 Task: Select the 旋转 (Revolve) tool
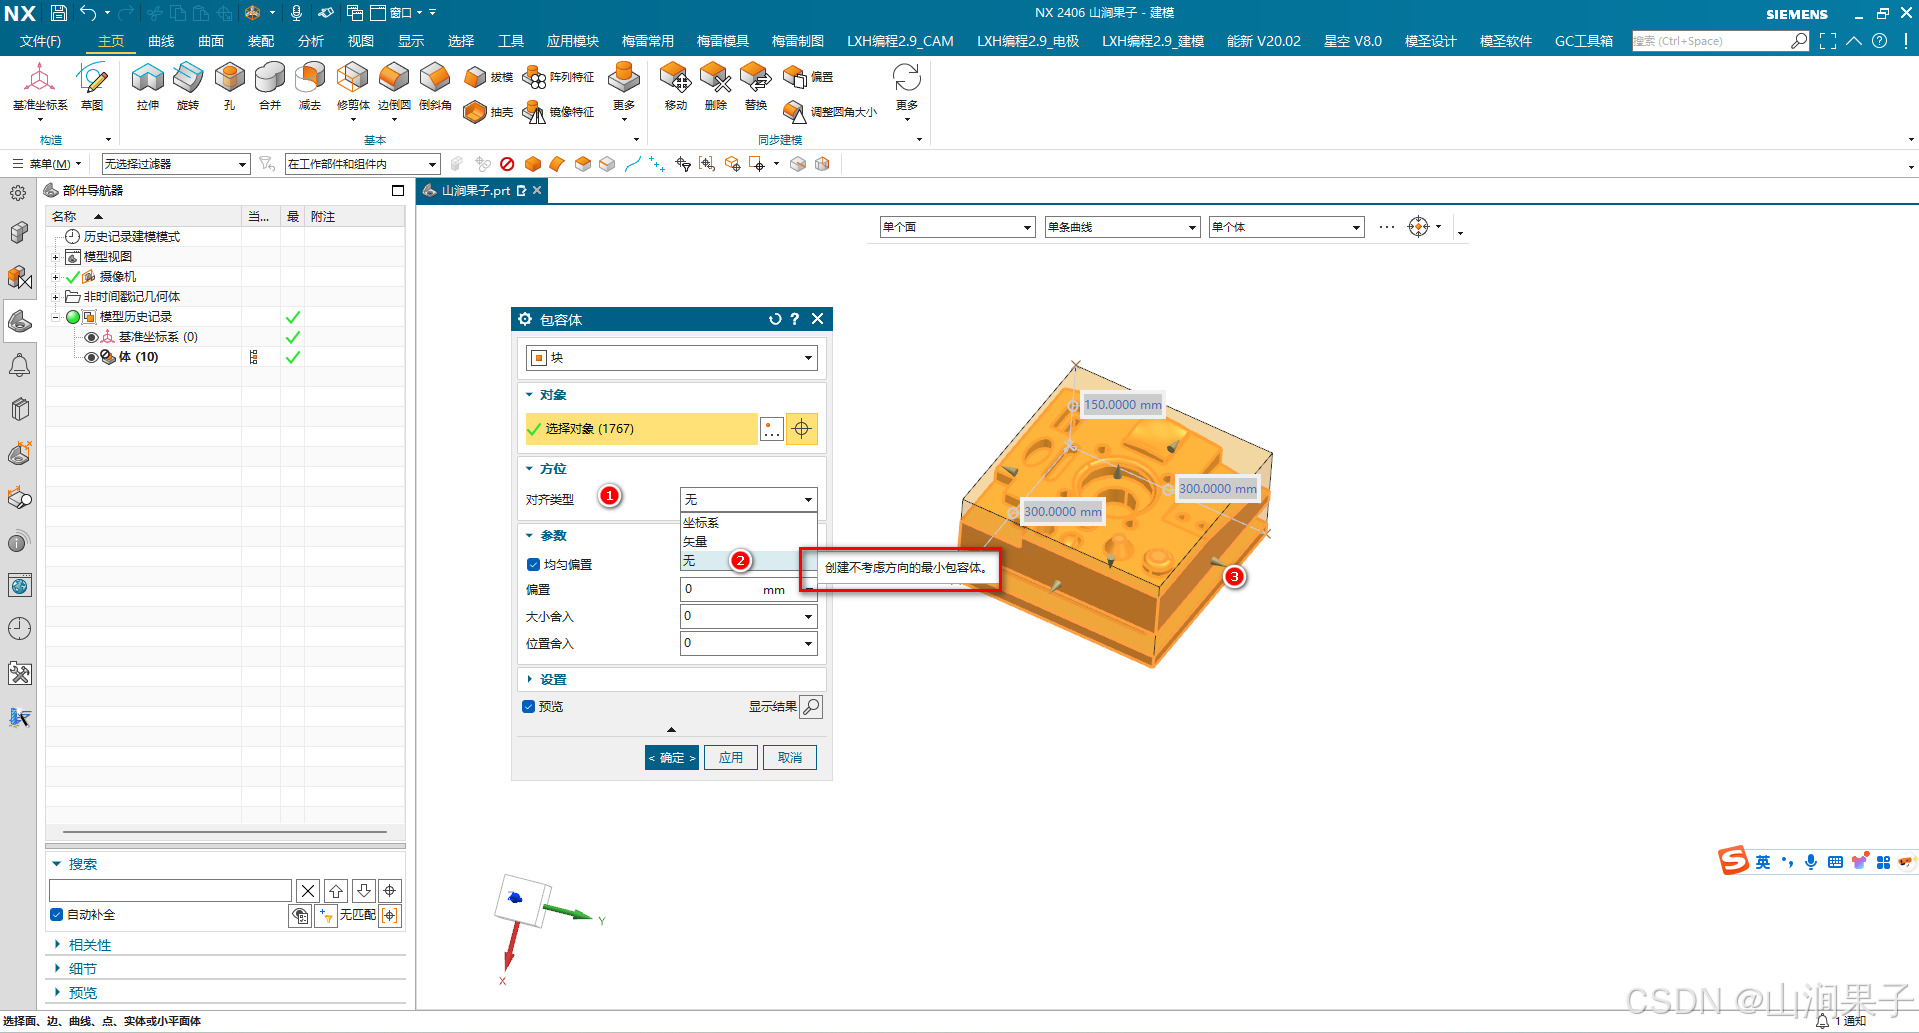188,86
